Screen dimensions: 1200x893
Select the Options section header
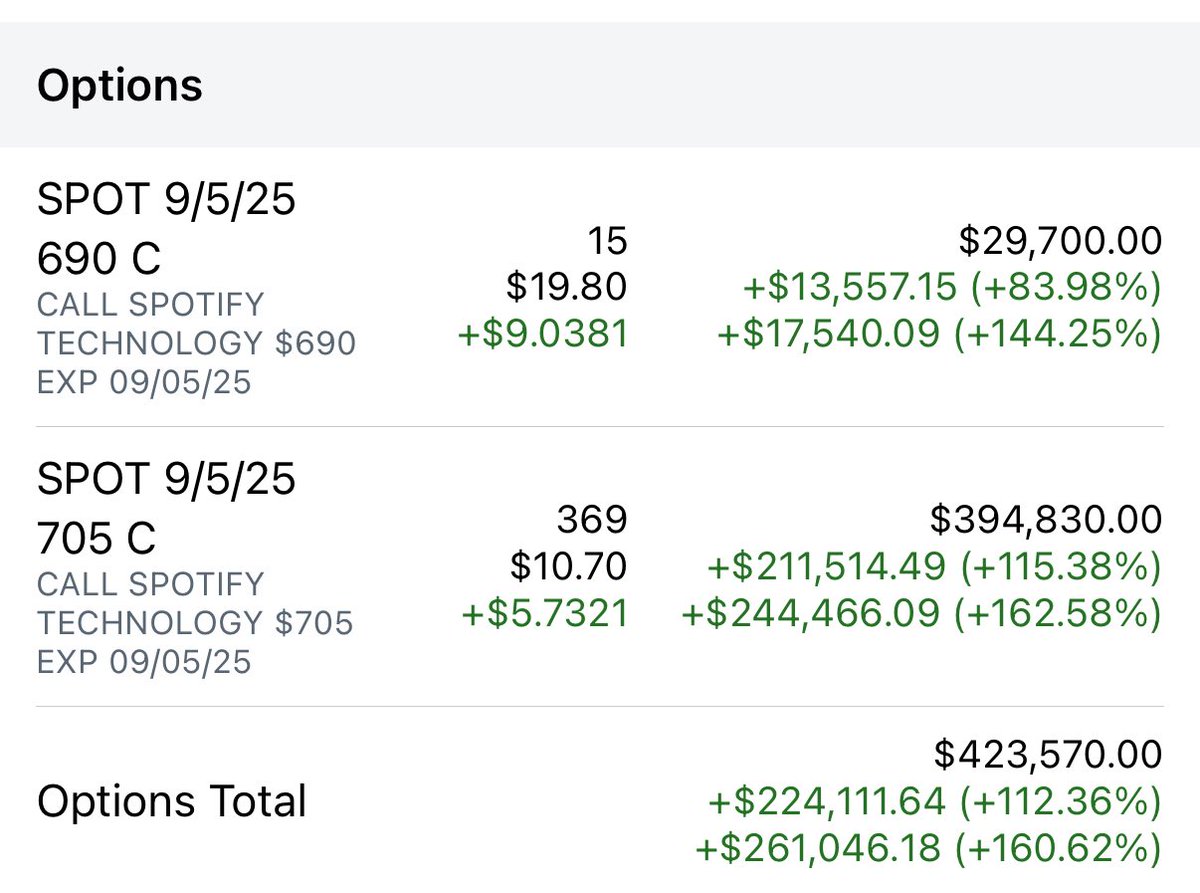pos(120,86)
